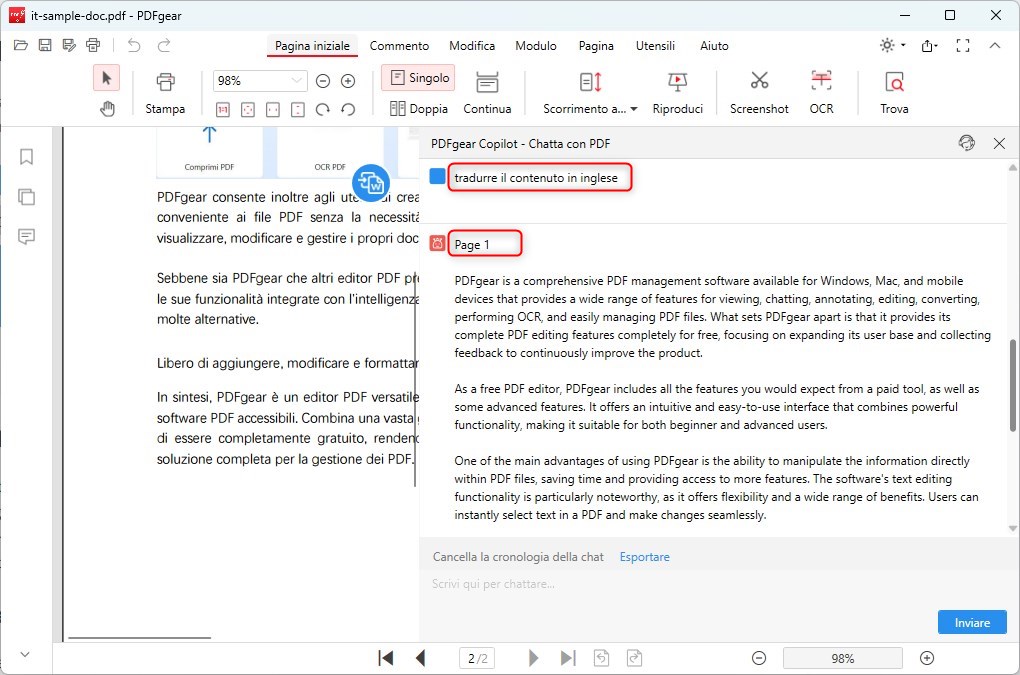1020x675 pixels.
Task: Set actual size 1:1 view
Action: 222,109
